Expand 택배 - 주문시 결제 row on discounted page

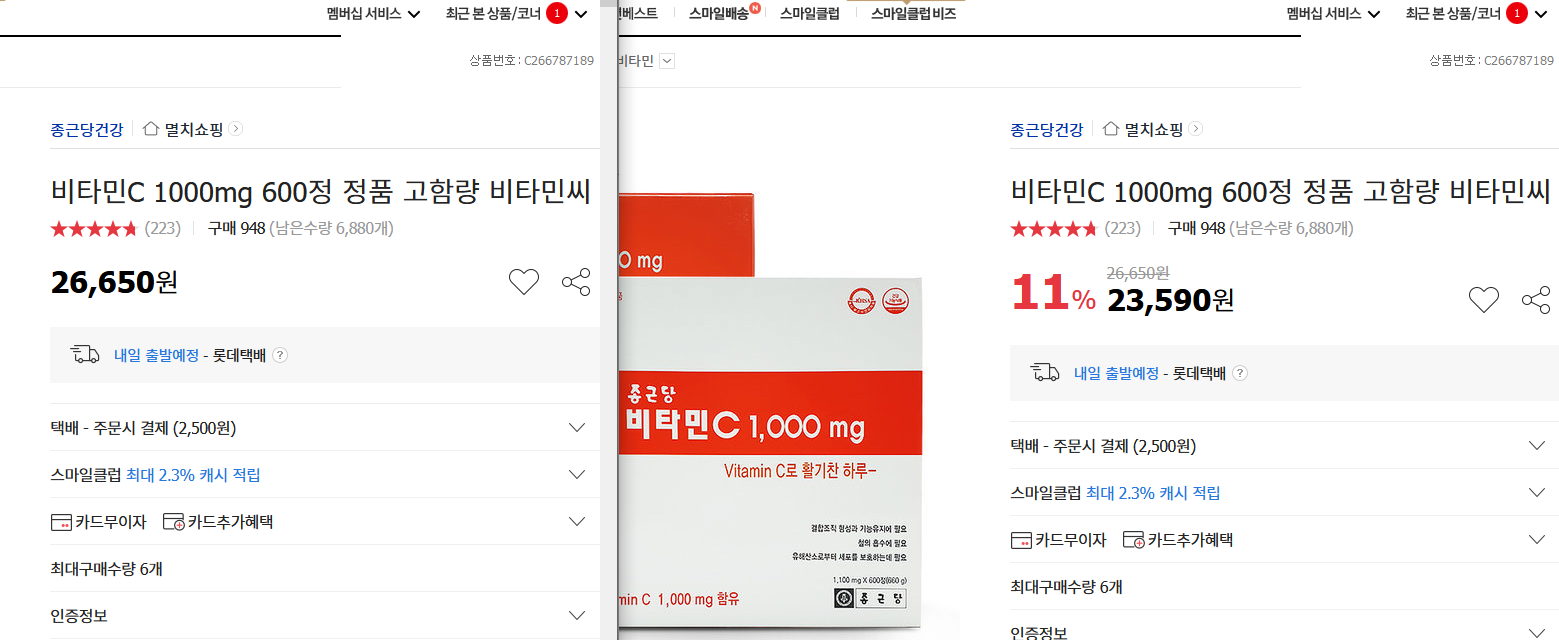(1538, 445)
